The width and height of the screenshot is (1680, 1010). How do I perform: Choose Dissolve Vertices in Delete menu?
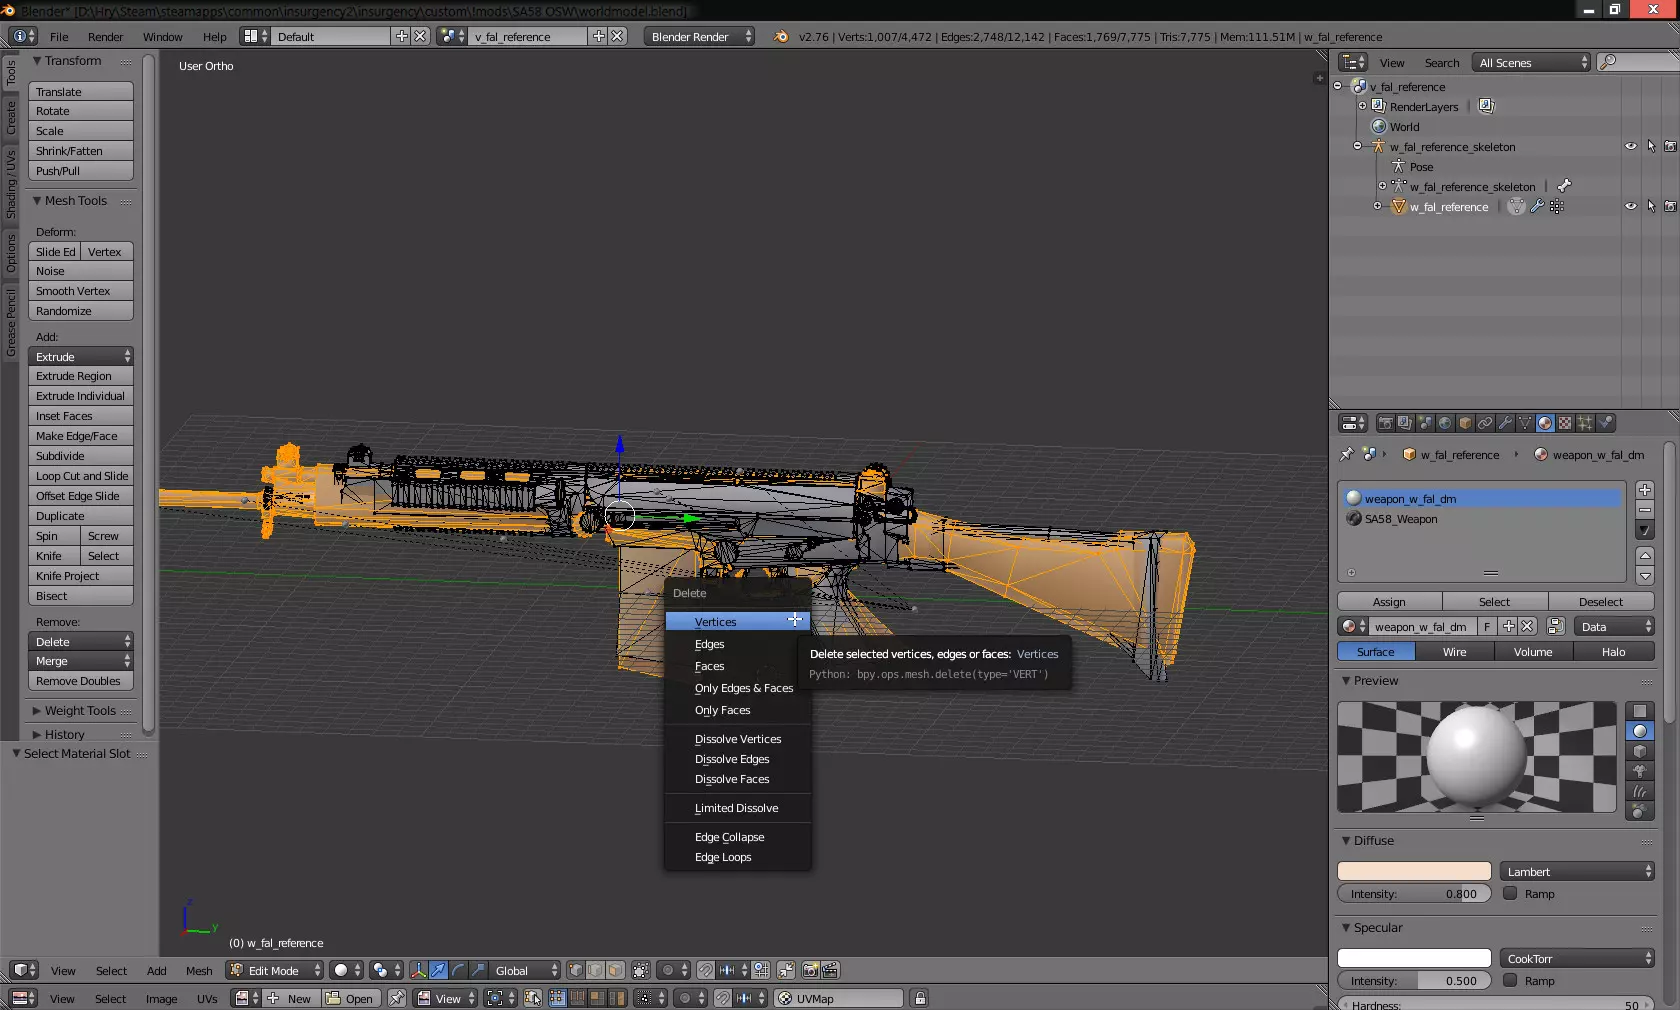coord(738,739)
